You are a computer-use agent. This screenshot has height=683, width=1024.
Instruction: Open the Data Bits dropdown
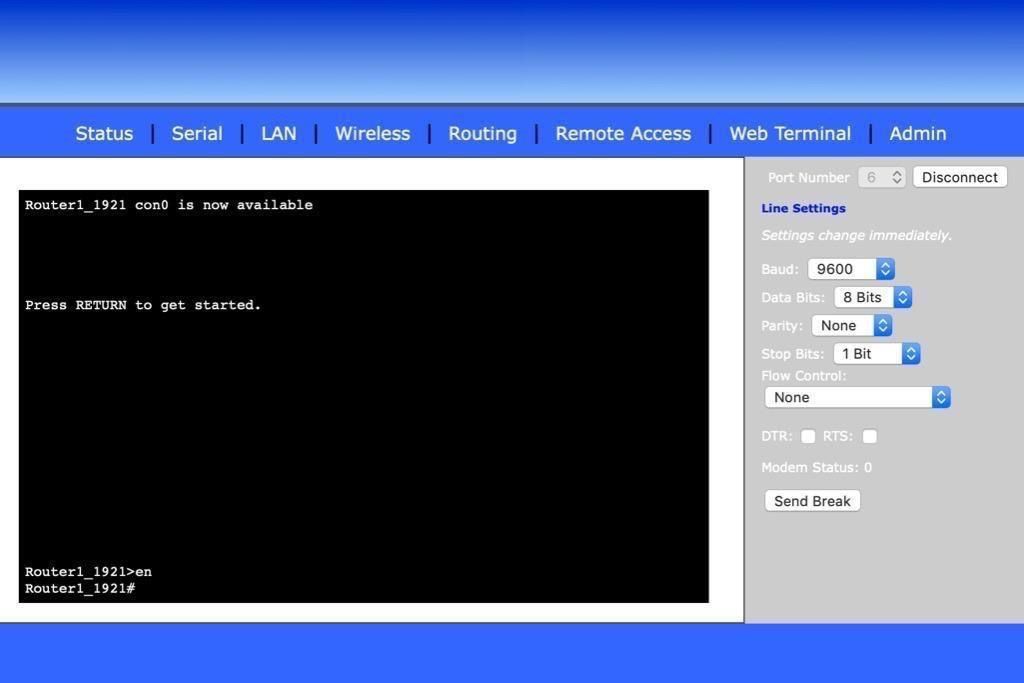click(871, 297)
